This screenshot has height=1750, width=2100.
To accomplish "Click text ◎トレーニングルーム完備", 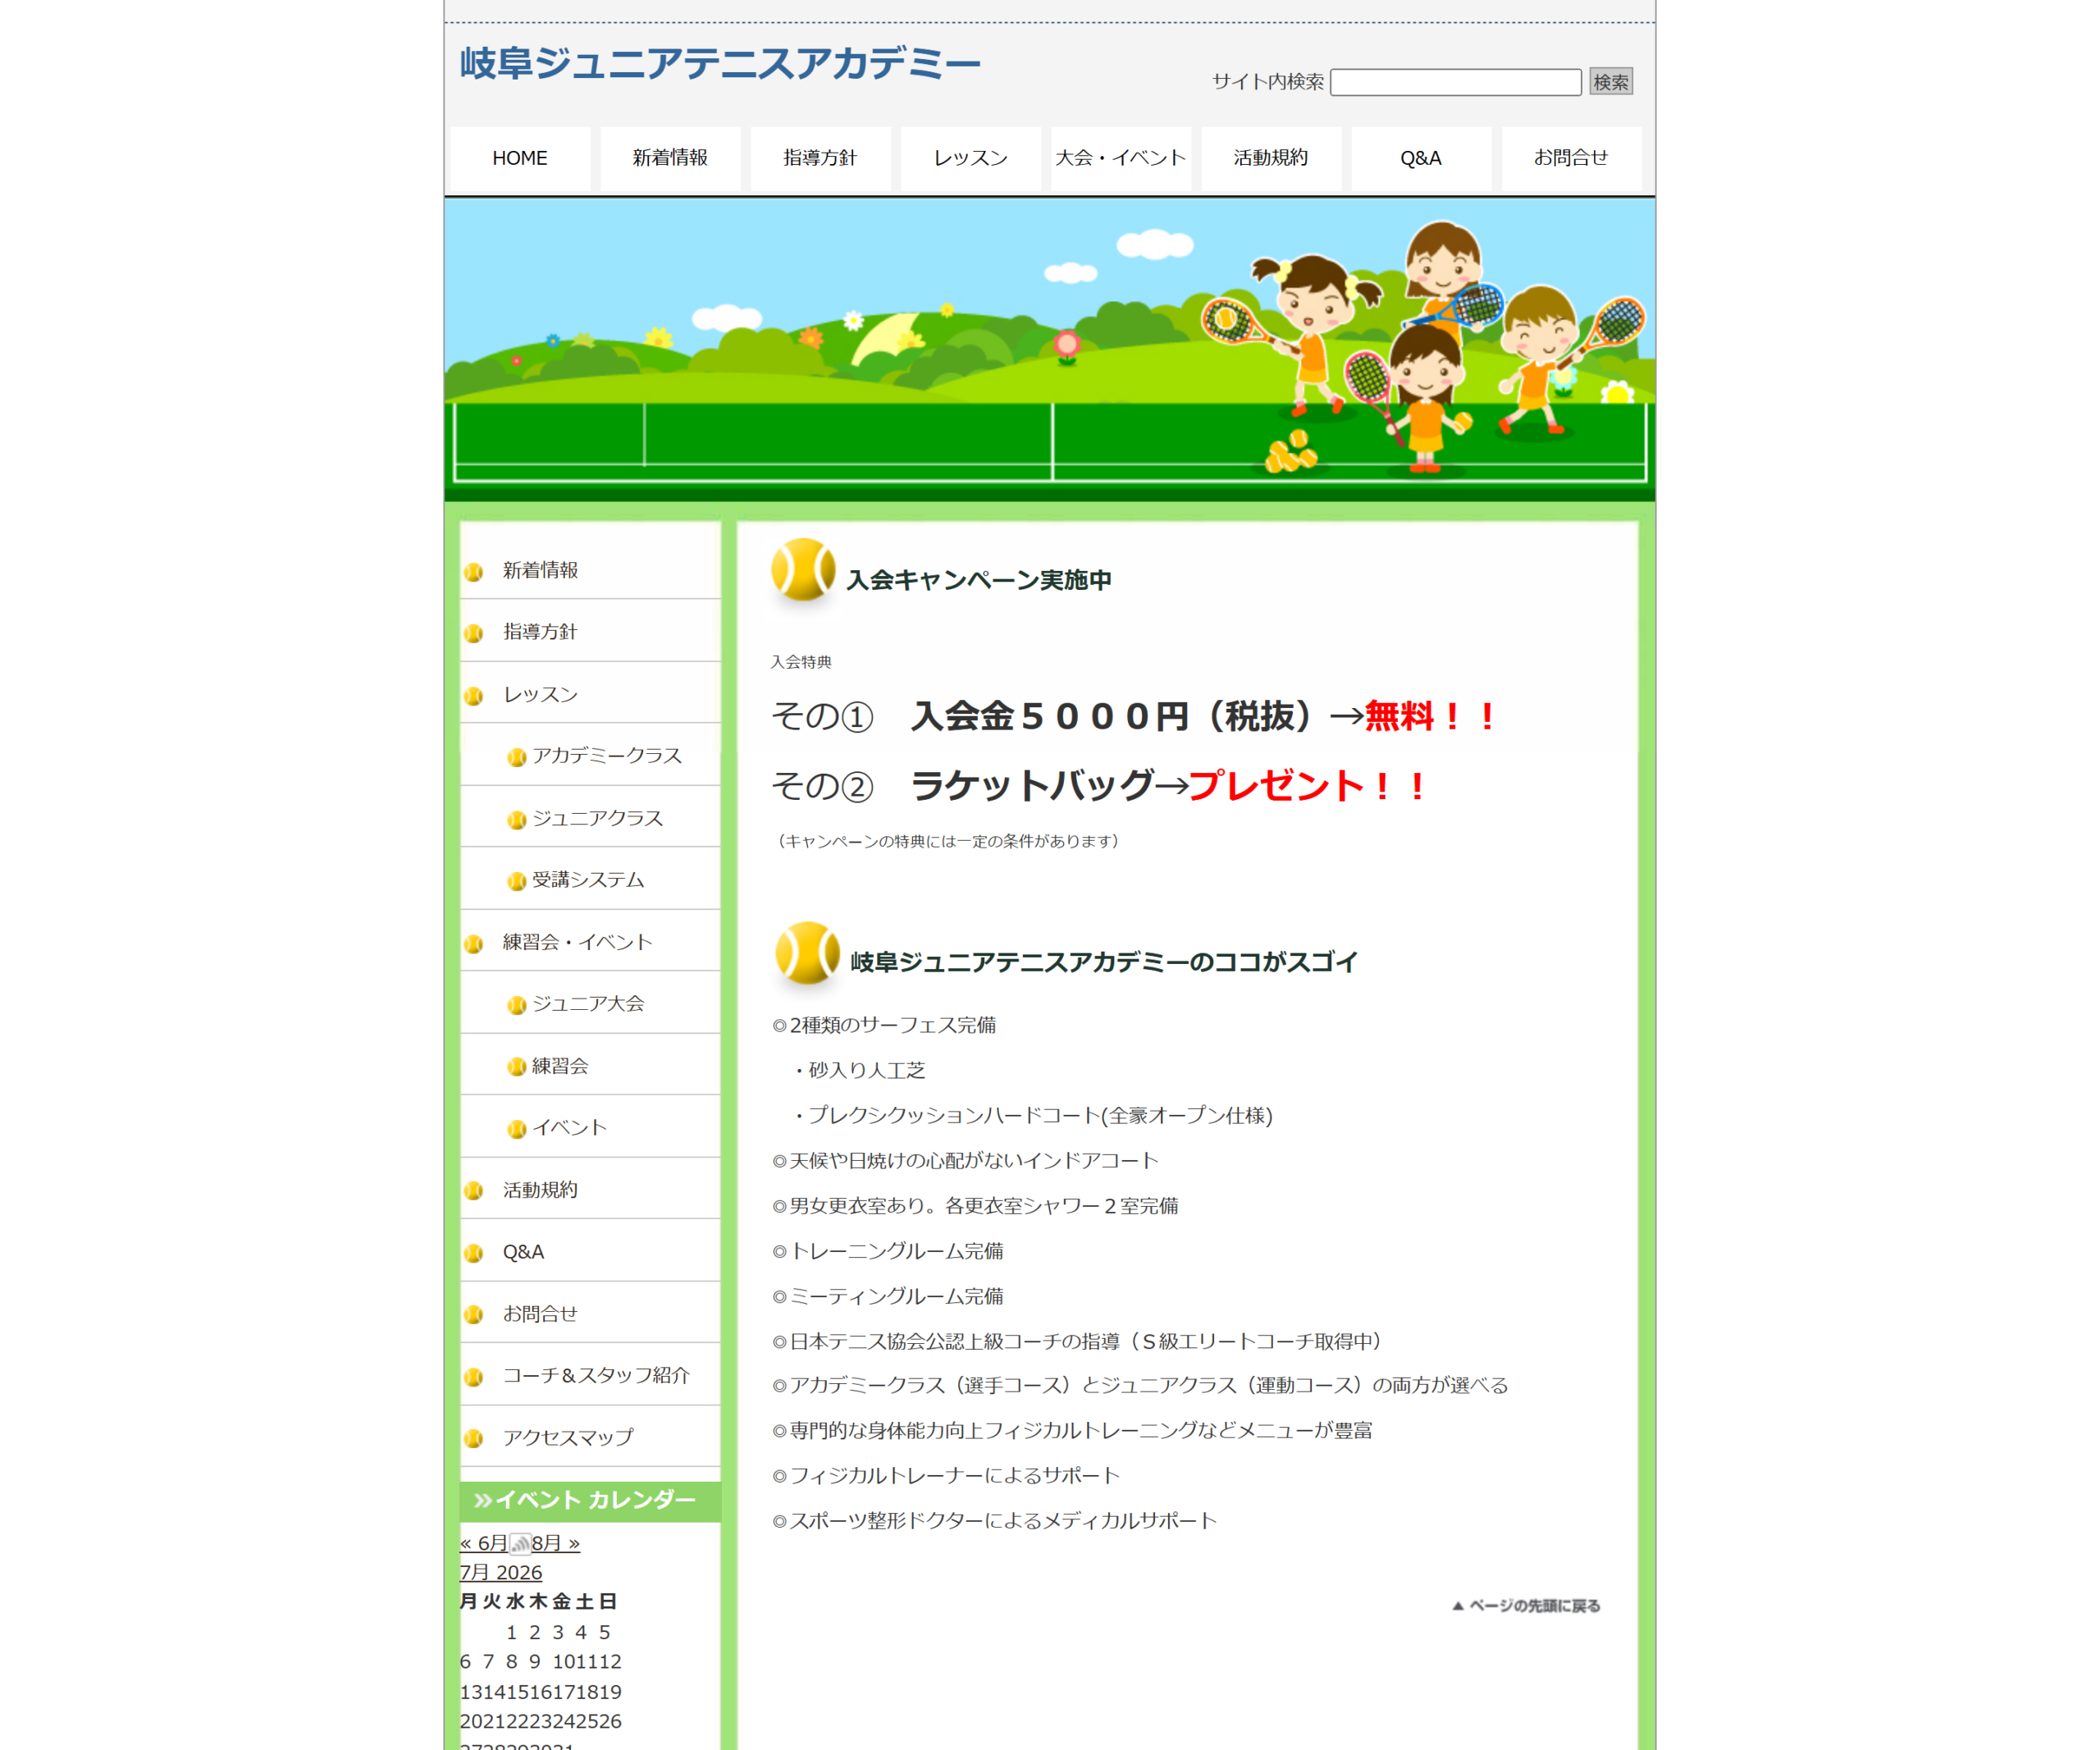I will click(888, 1252).
